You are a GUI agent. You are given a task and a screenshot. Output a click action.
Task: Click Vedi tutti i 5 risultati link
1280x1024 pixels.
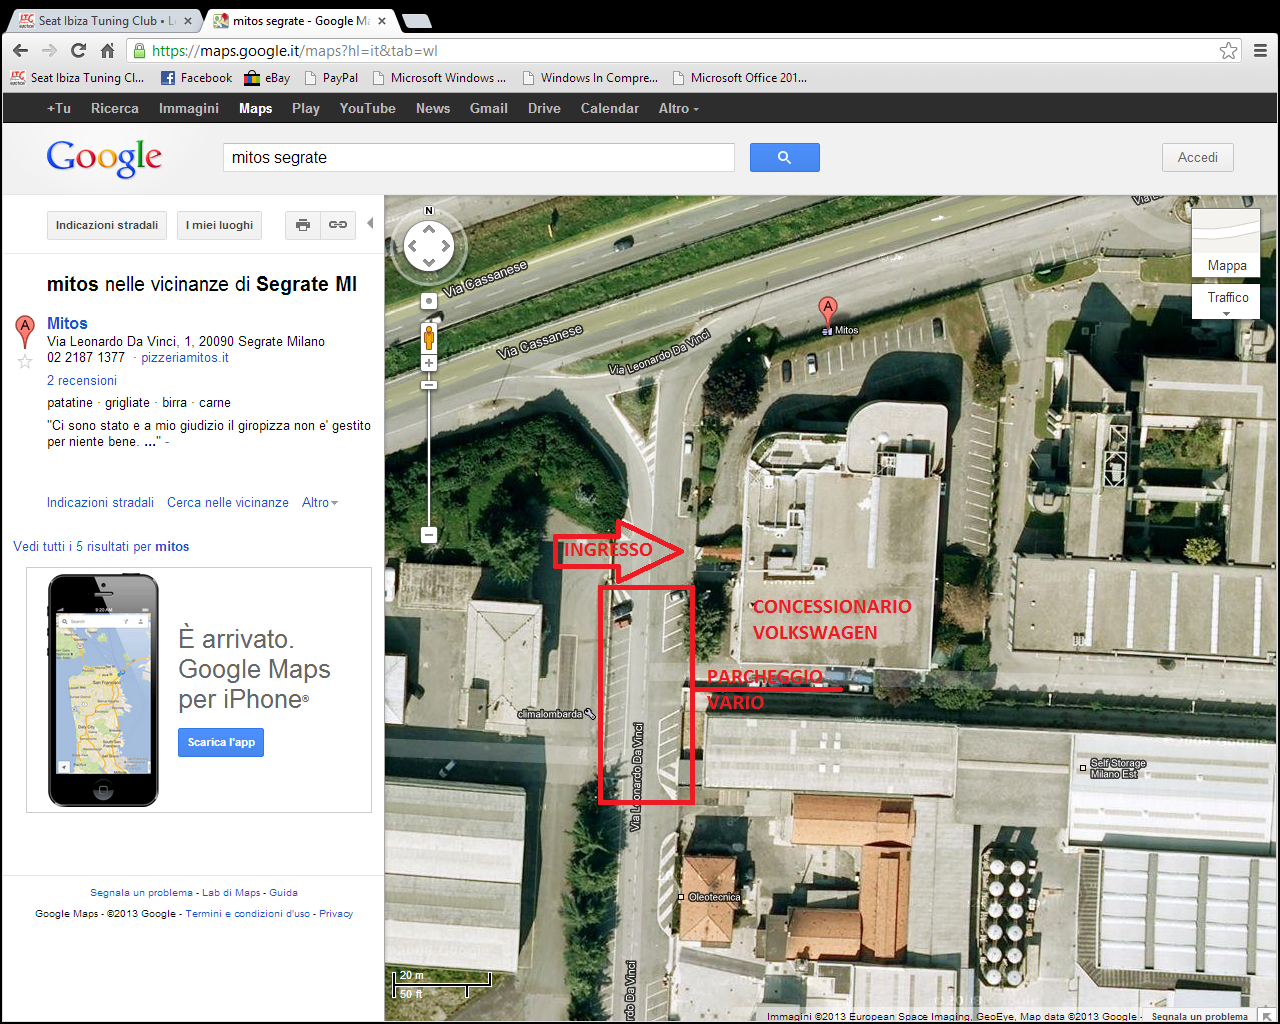tap(101, 546)
